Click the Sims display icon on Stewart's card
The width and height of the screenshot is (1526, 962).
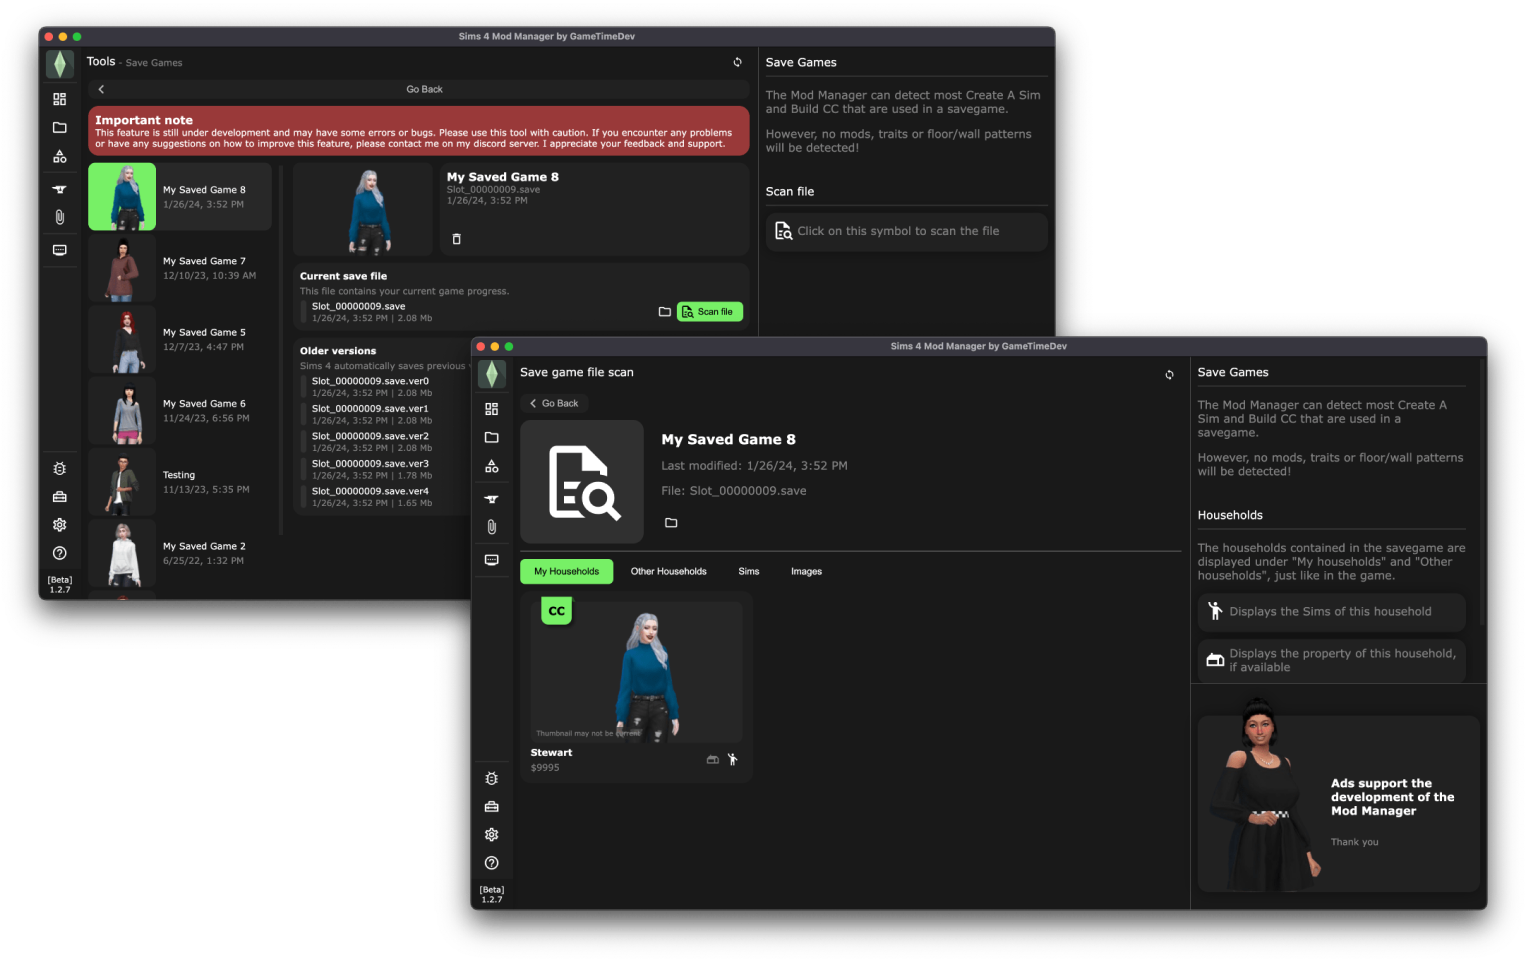(x=733, y=759)
